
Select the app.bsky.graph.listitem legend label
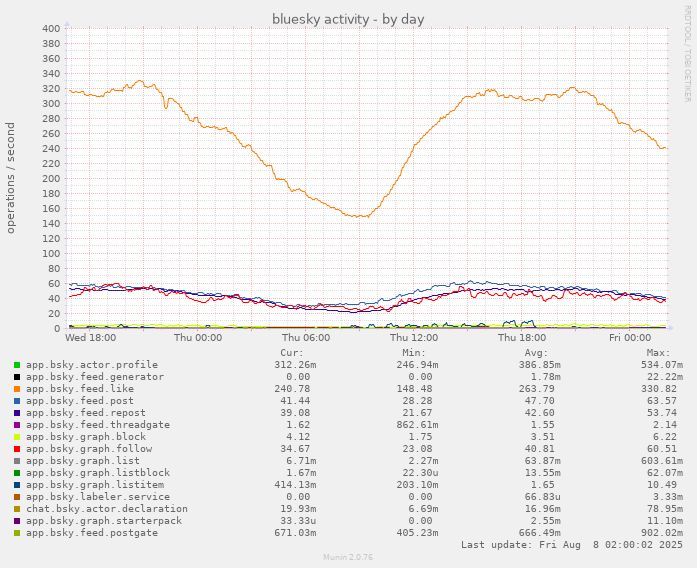coord(95,485)
